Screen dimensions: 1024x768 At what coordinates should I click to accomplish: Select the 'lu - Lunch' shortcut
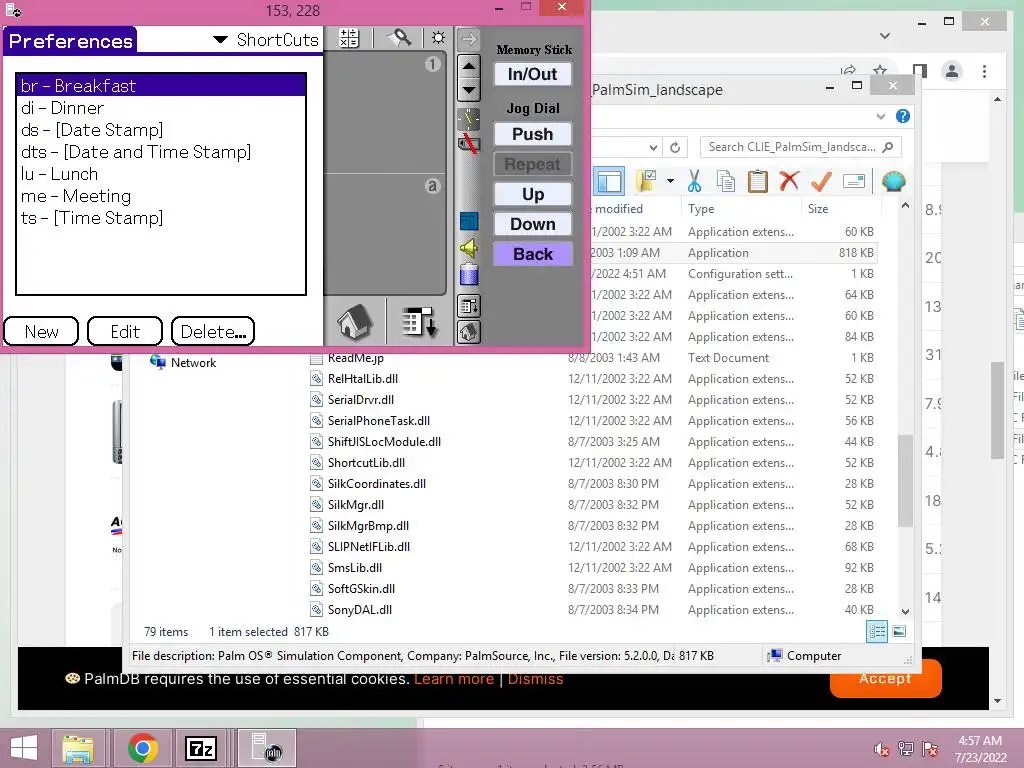click(161, 174)
